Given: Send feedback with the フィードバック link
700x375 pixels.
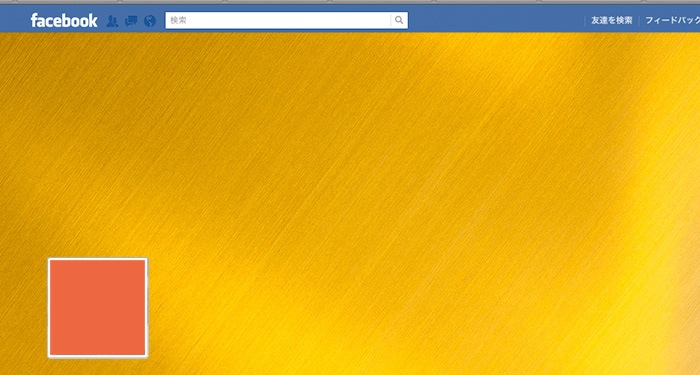Looking at the screenshot, I should [673, 20].
